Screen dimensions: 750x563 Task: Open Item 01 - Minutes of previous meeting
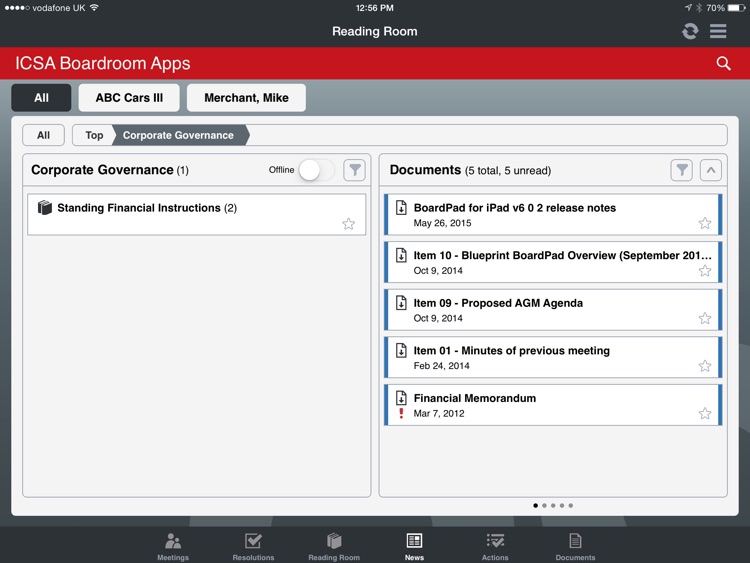553,357
